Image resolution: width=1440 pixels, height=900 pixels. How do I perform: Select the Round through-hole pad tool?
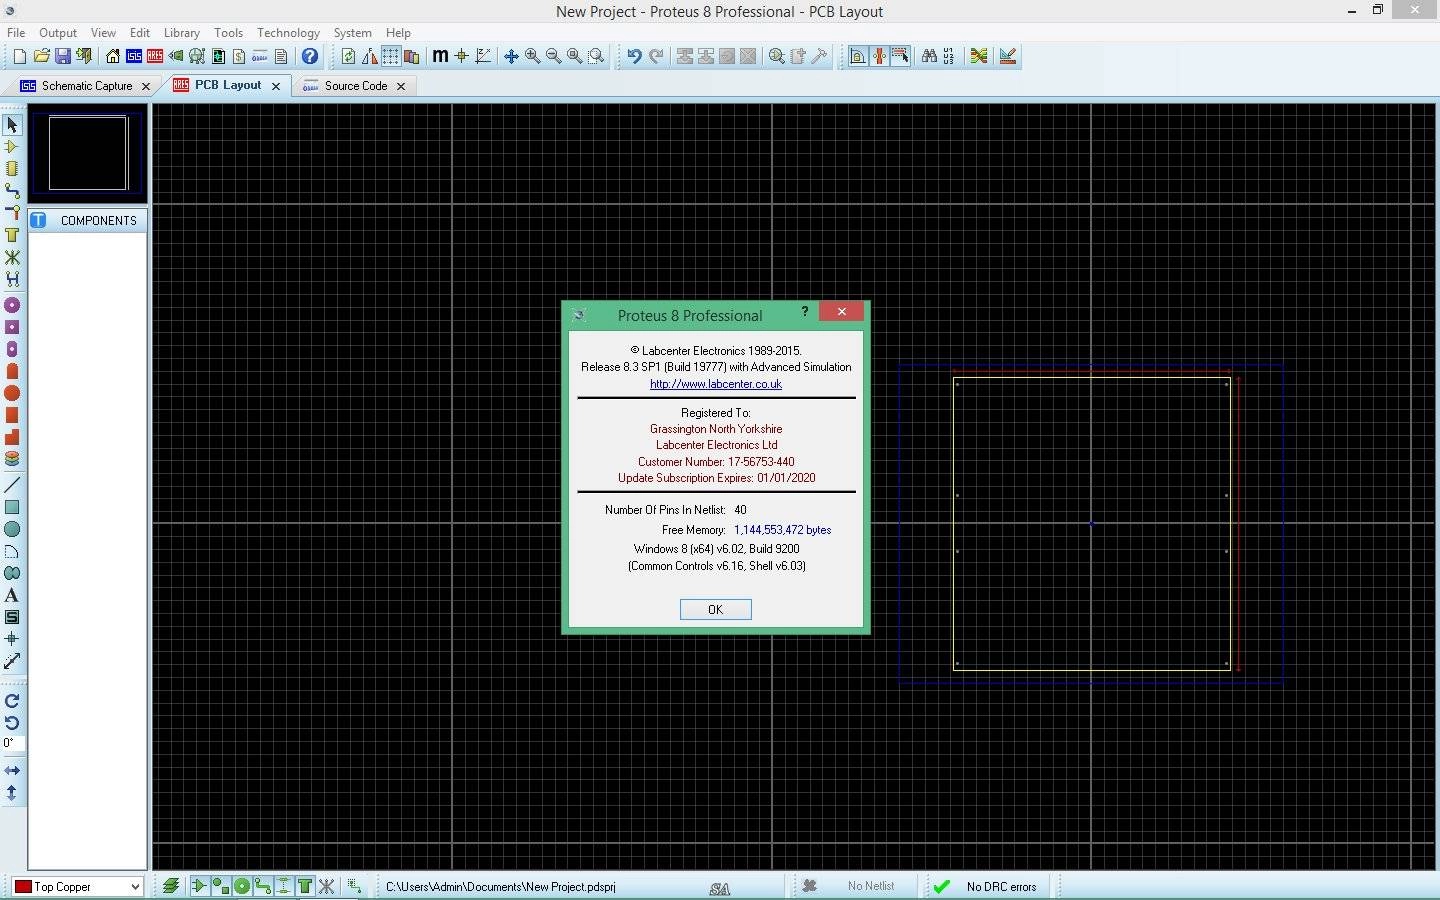pos(12,305)
